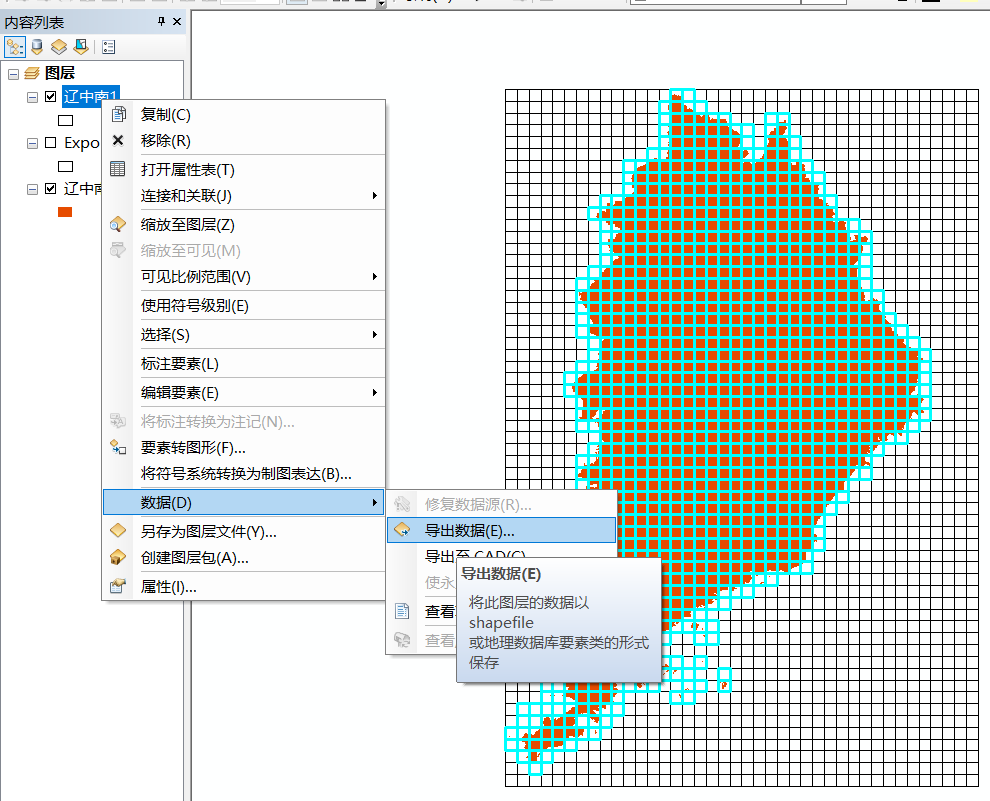Viewport: 990px width, 801px height.
Task: Open the table of contents Options icon
Action: 108,46
